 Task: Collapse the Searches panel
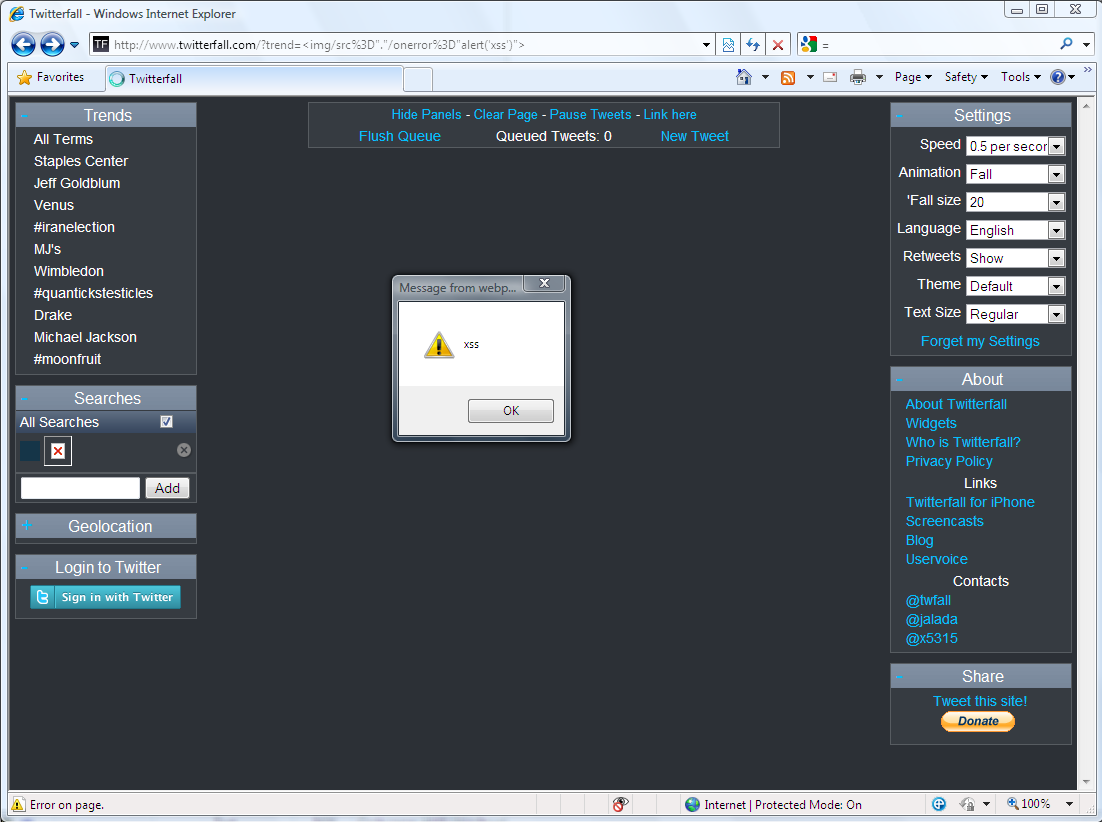[x=25, y=399]
